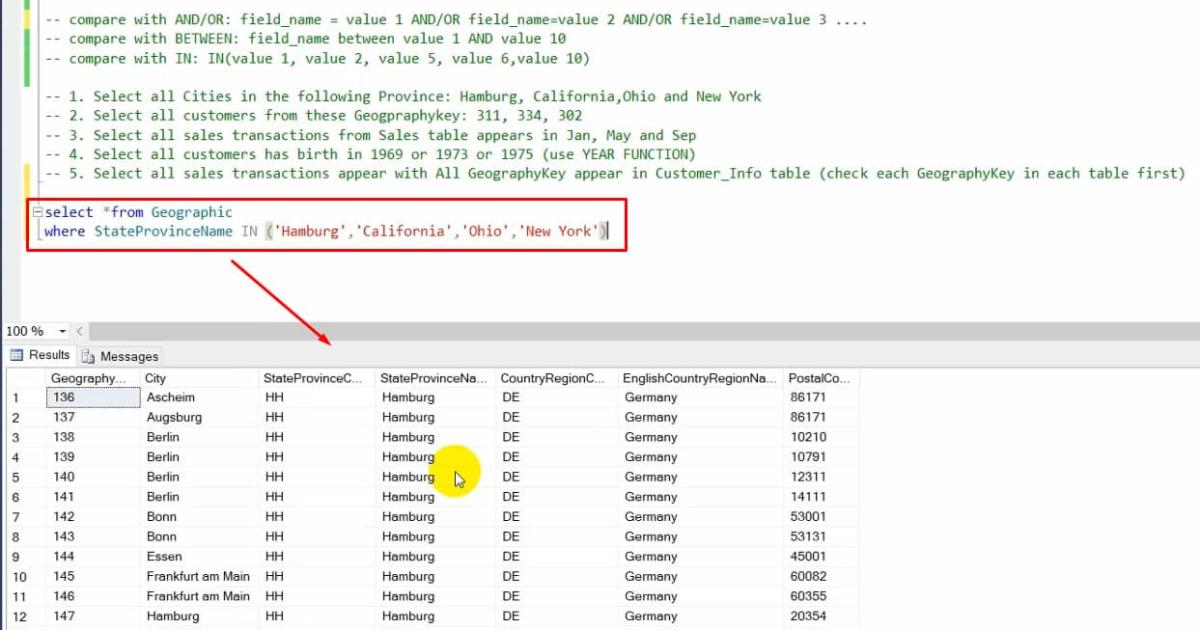The width and height of the screenshot is (1200, 630).
Task: Select the cell showing GeographyKey 136
Action: (90, 397)
